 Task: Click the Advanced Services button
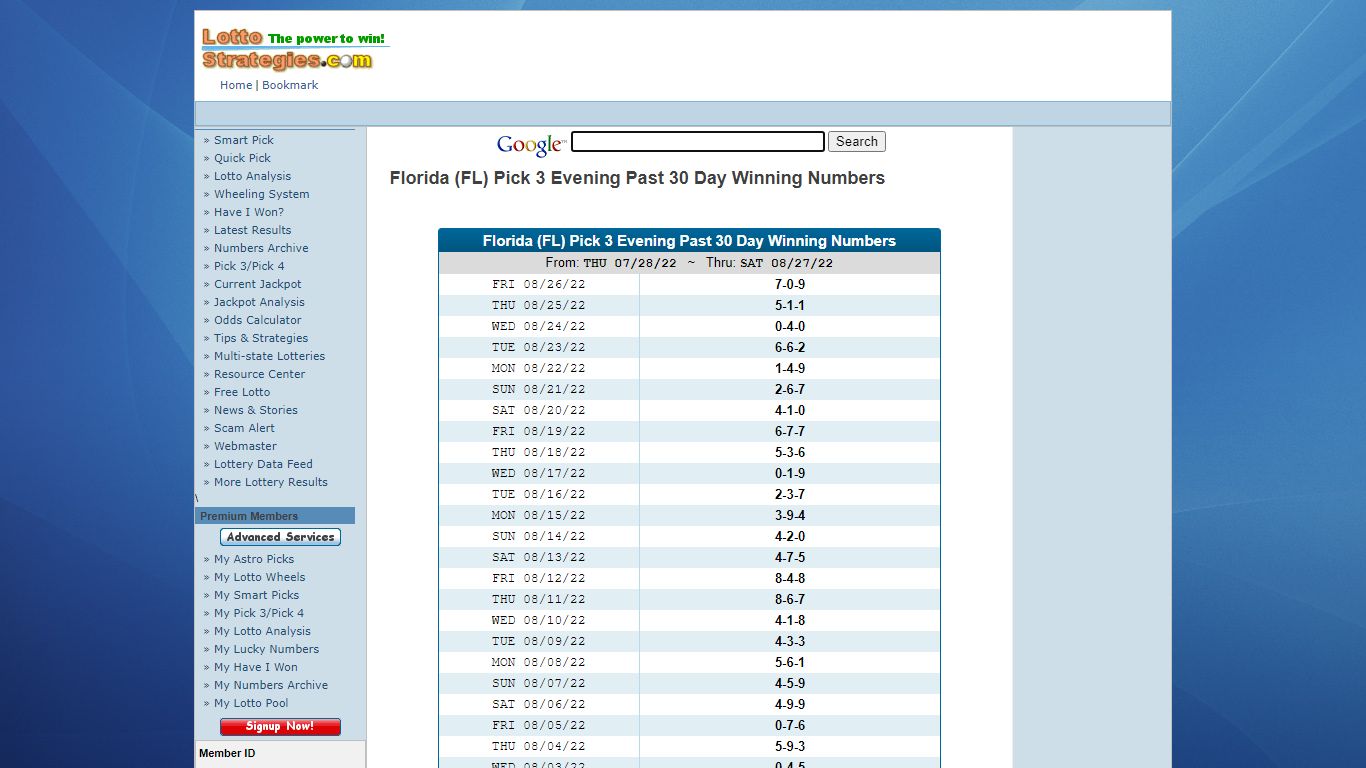[x=280, y=537]
